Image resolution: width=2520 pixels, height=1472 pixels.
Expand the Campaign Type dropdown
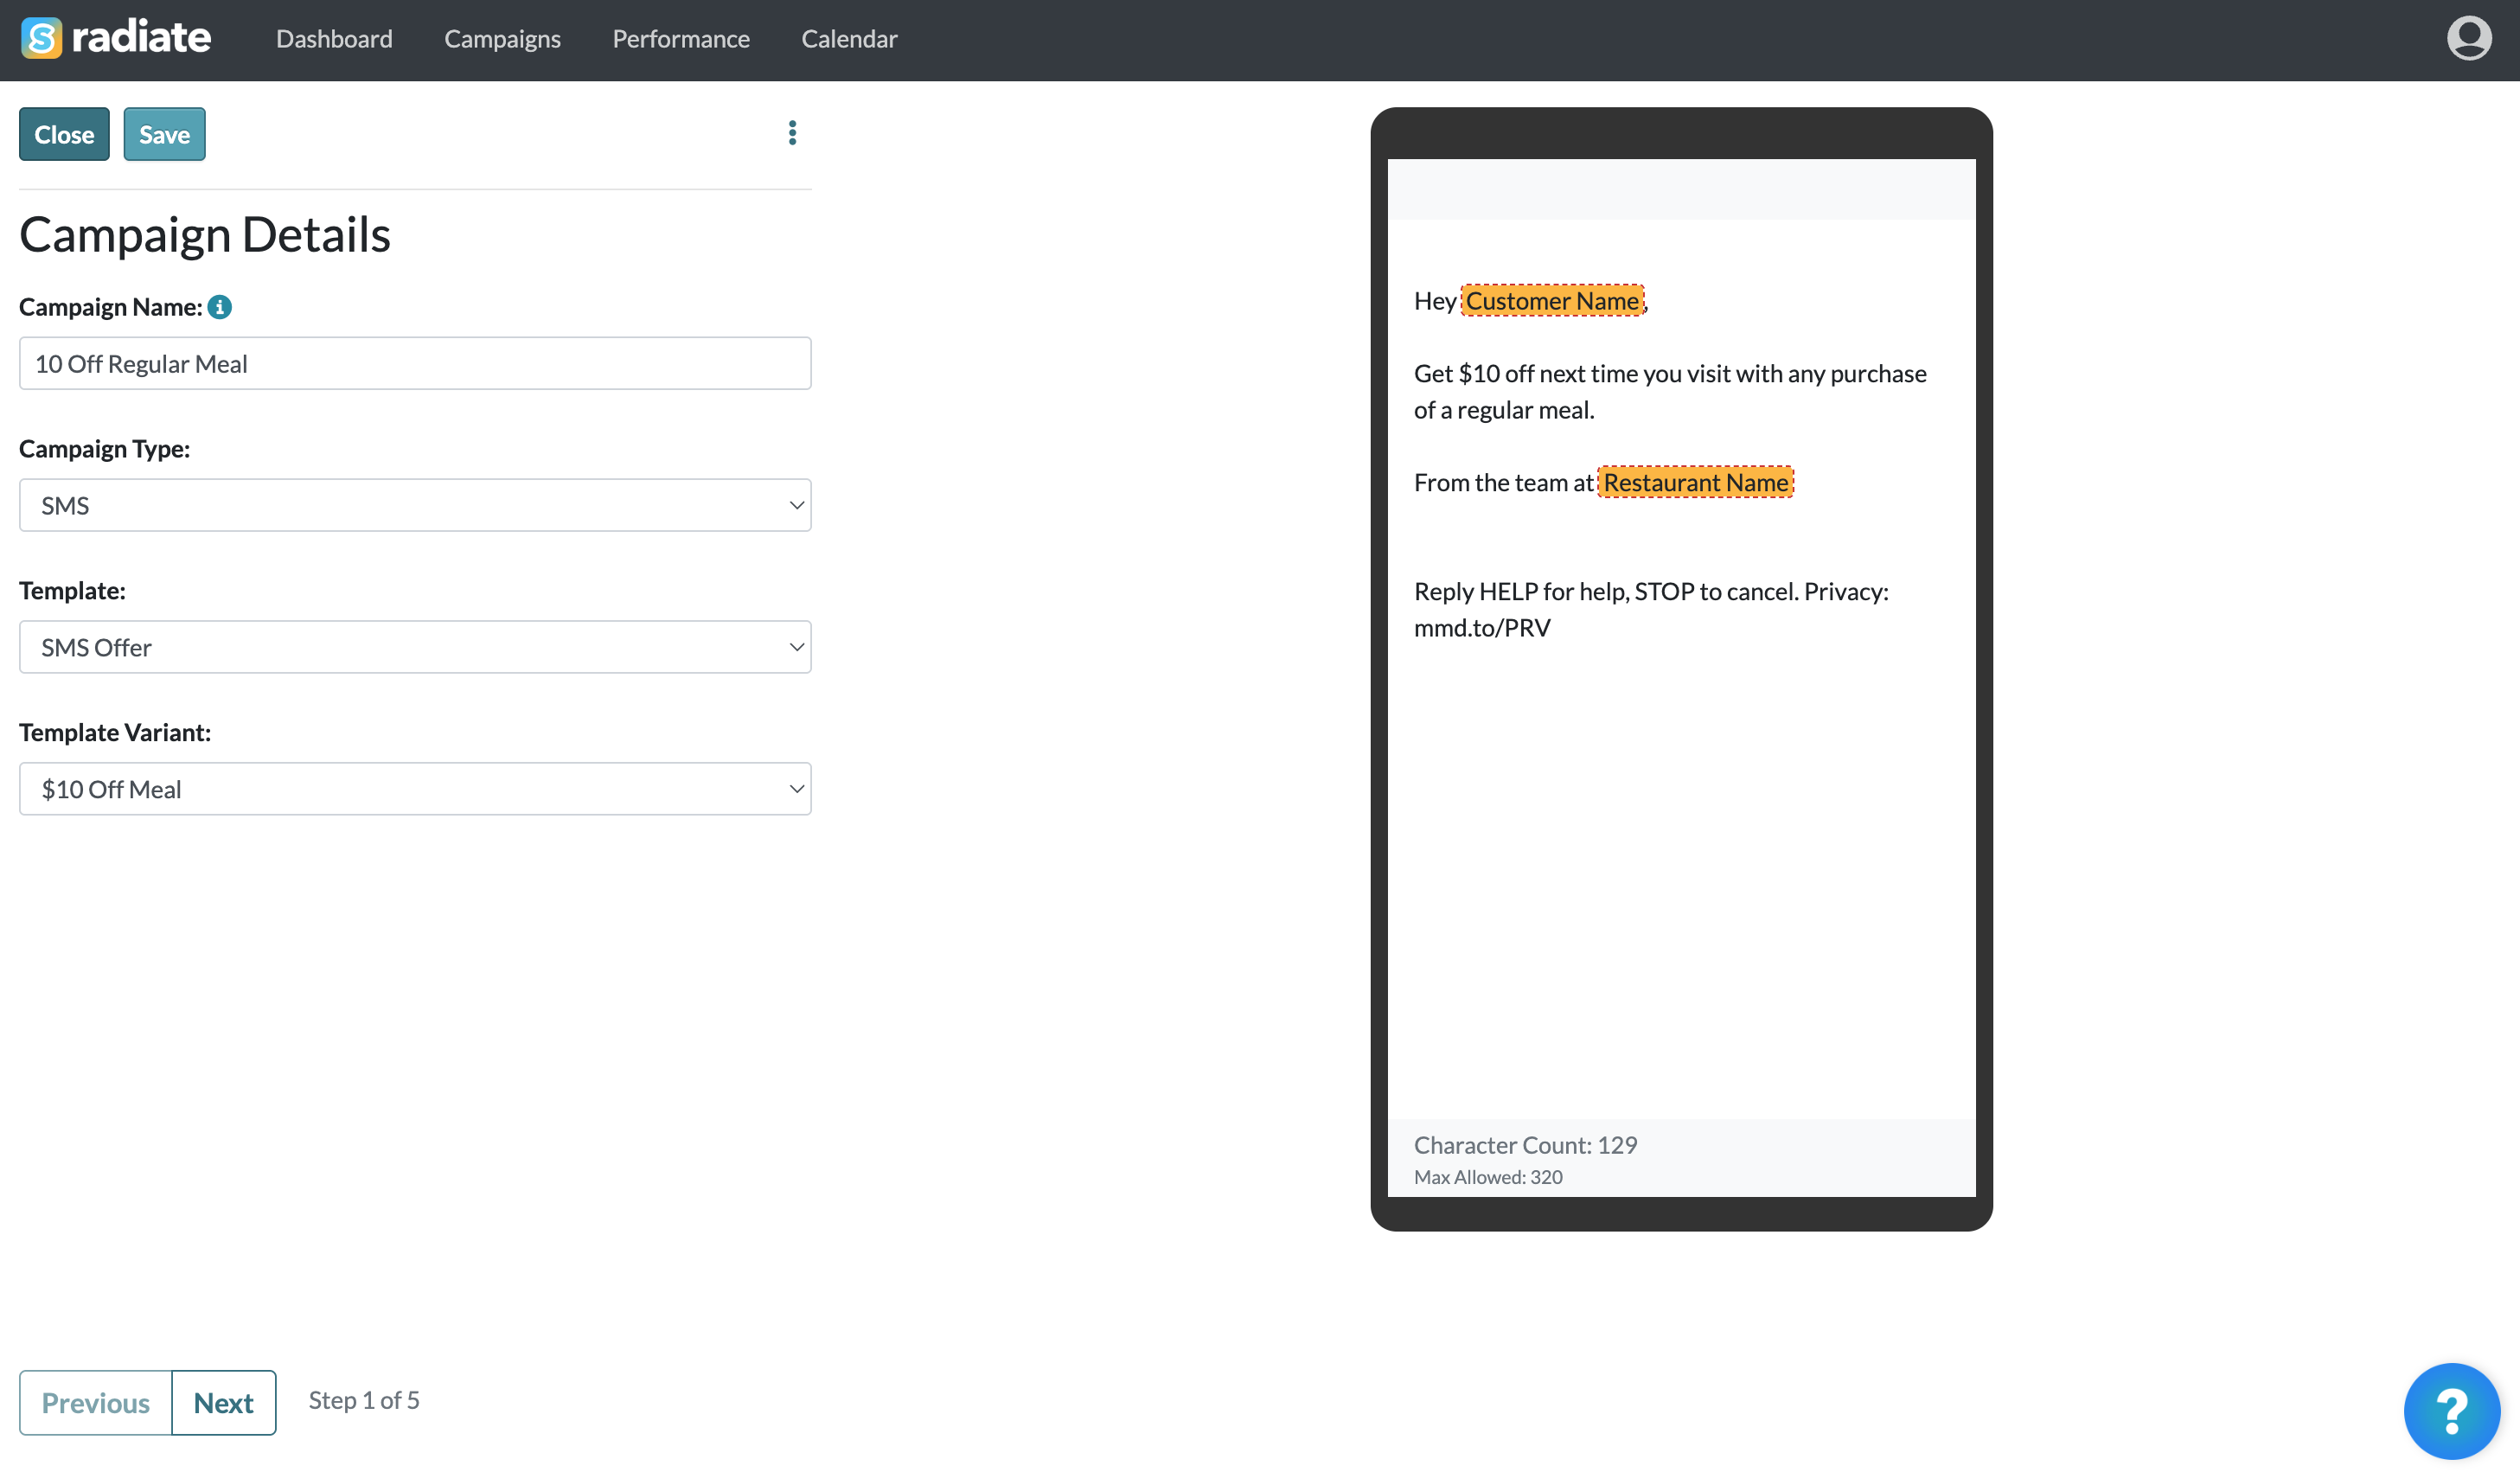[415, 505]
